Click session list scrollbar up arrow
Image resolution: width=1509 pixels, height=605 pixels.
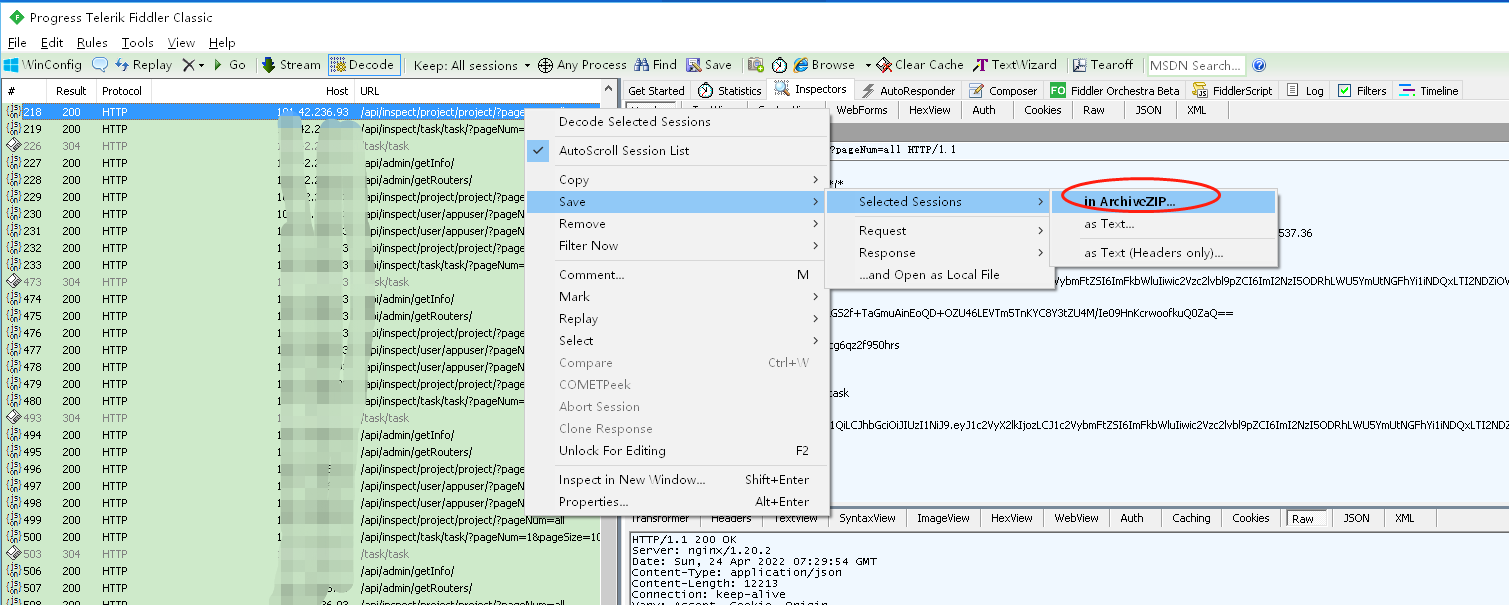click(606, 91)
